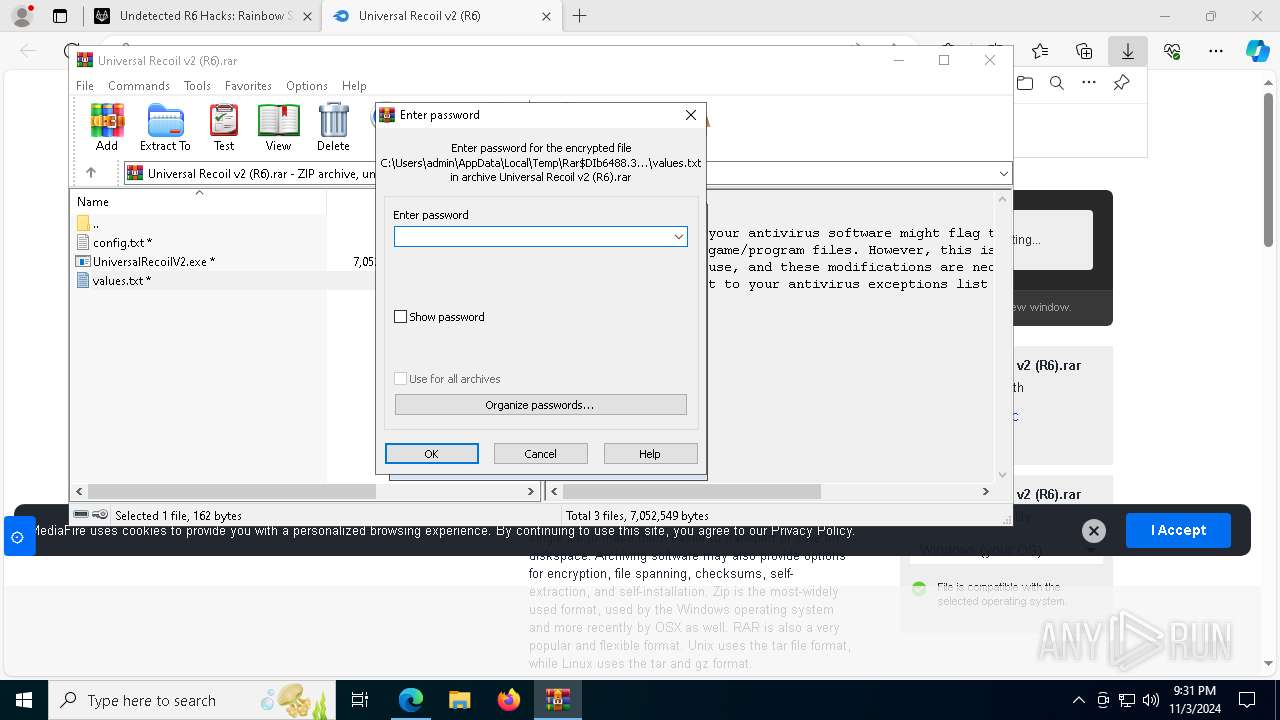This screenshot has height=720, width=1280.
Task: Open the Edge Downloads icon
Action: click(1128, 51)
